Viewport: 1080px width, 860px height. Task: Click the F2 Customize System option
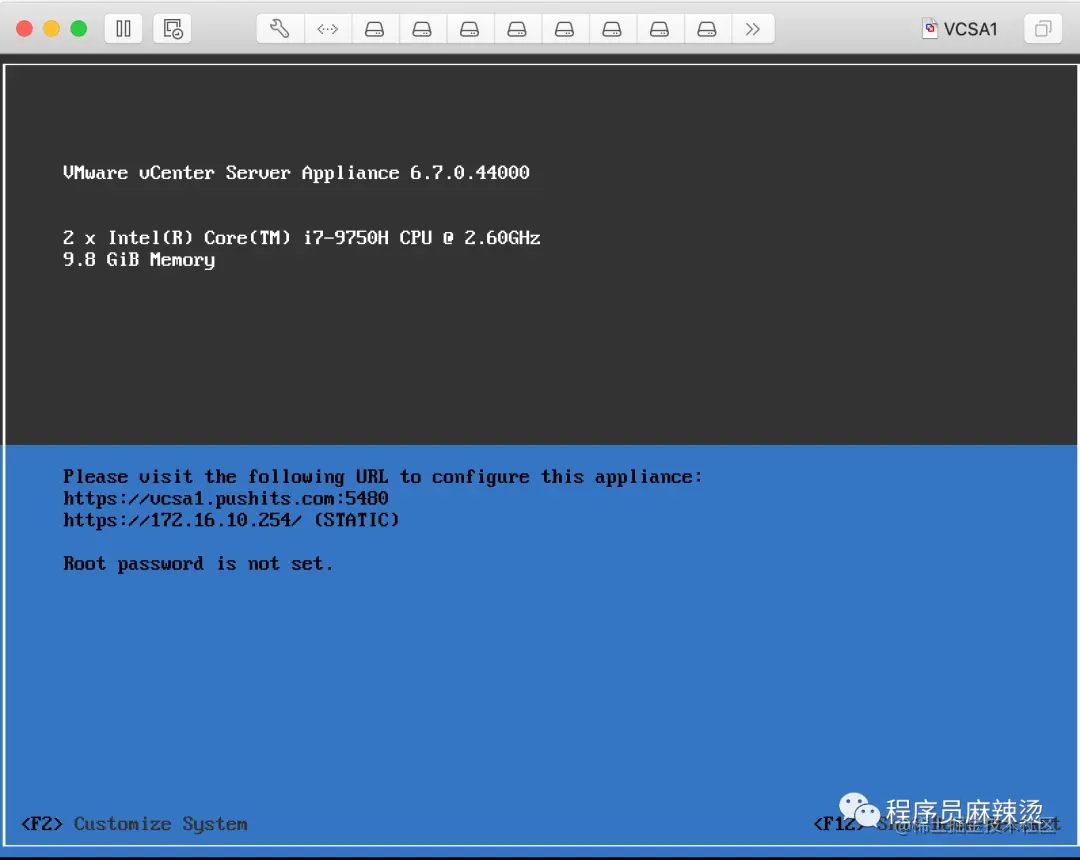point(134,824)
